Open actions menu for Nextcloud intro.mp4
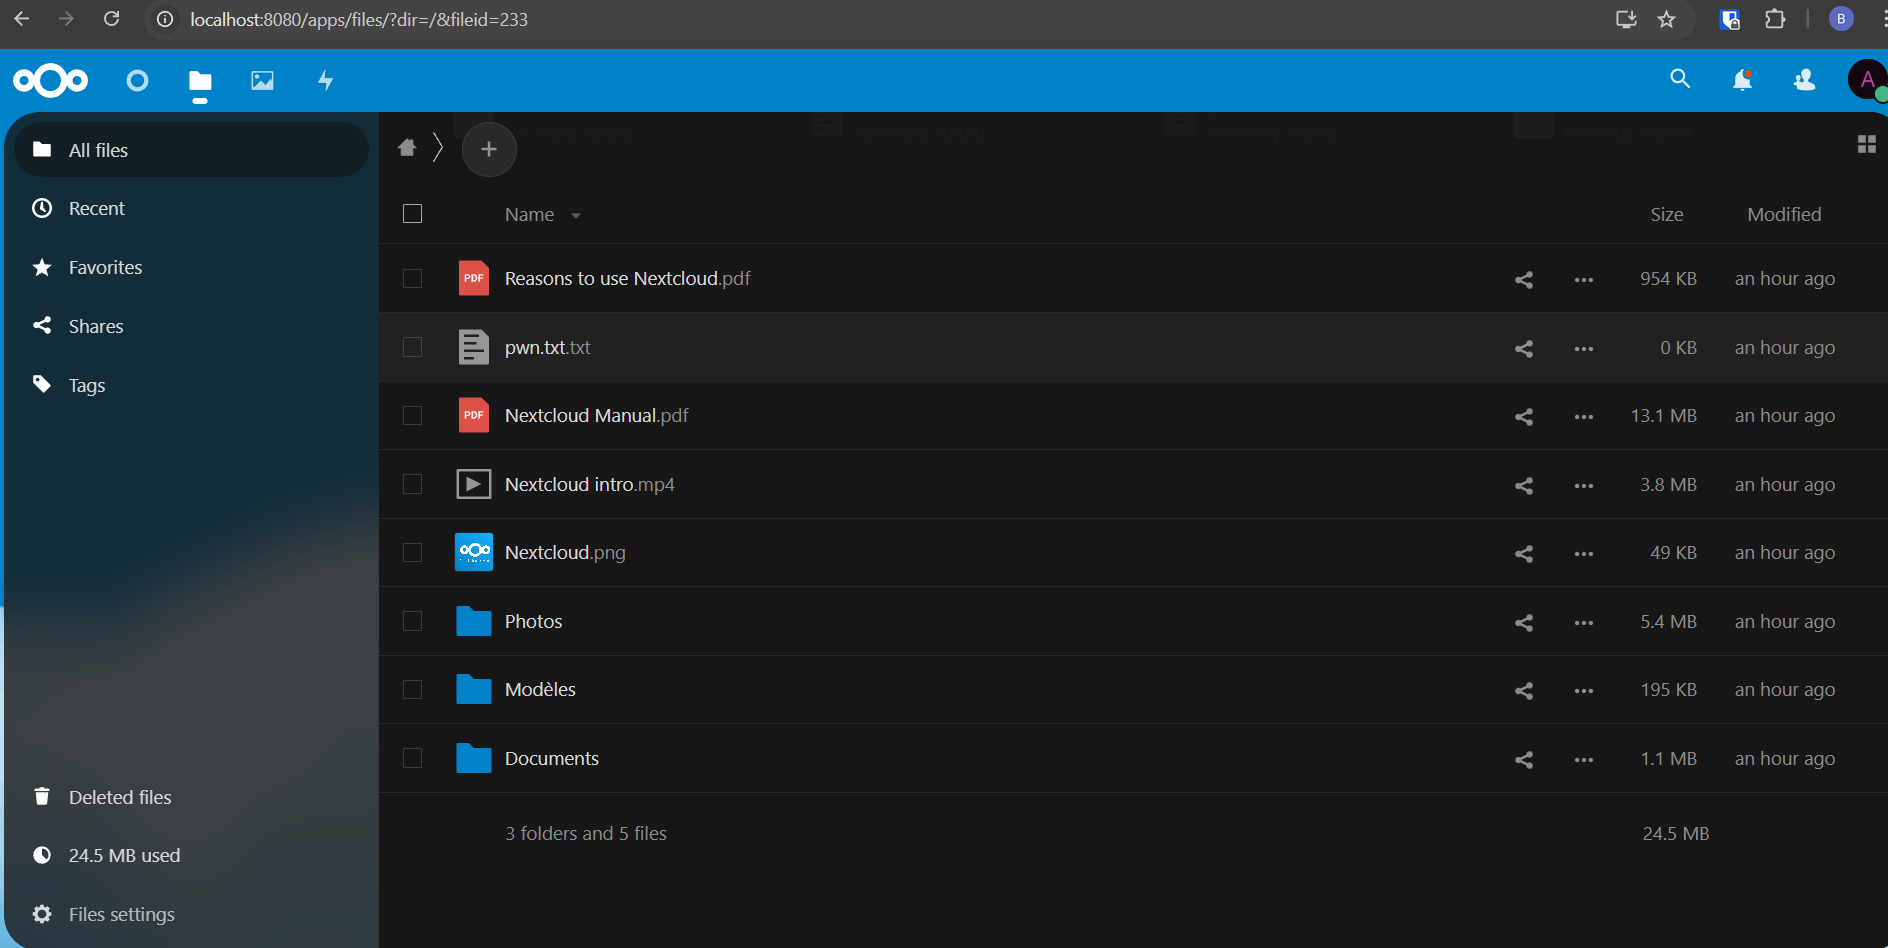Viewport: 1888px width, 948px height. (1584, 485)
